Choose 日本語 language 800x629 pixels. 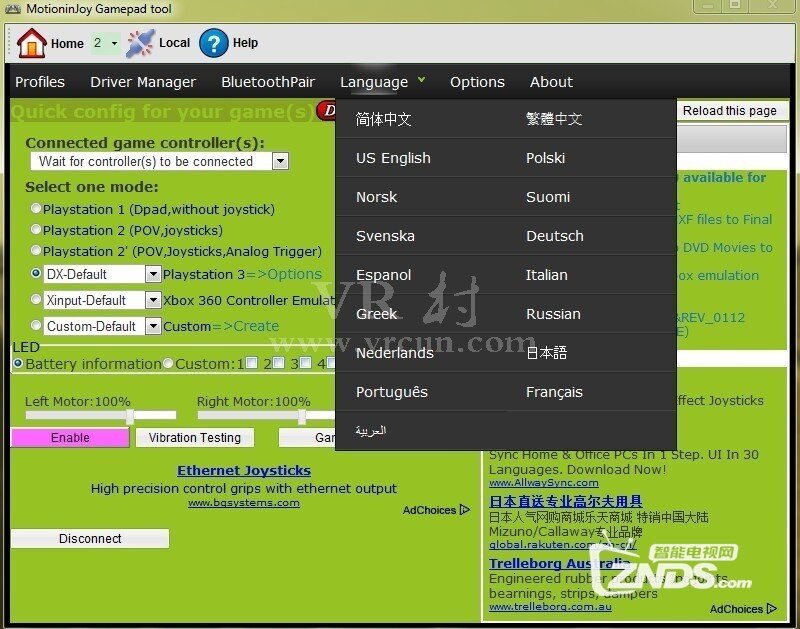tap(546, 353)
